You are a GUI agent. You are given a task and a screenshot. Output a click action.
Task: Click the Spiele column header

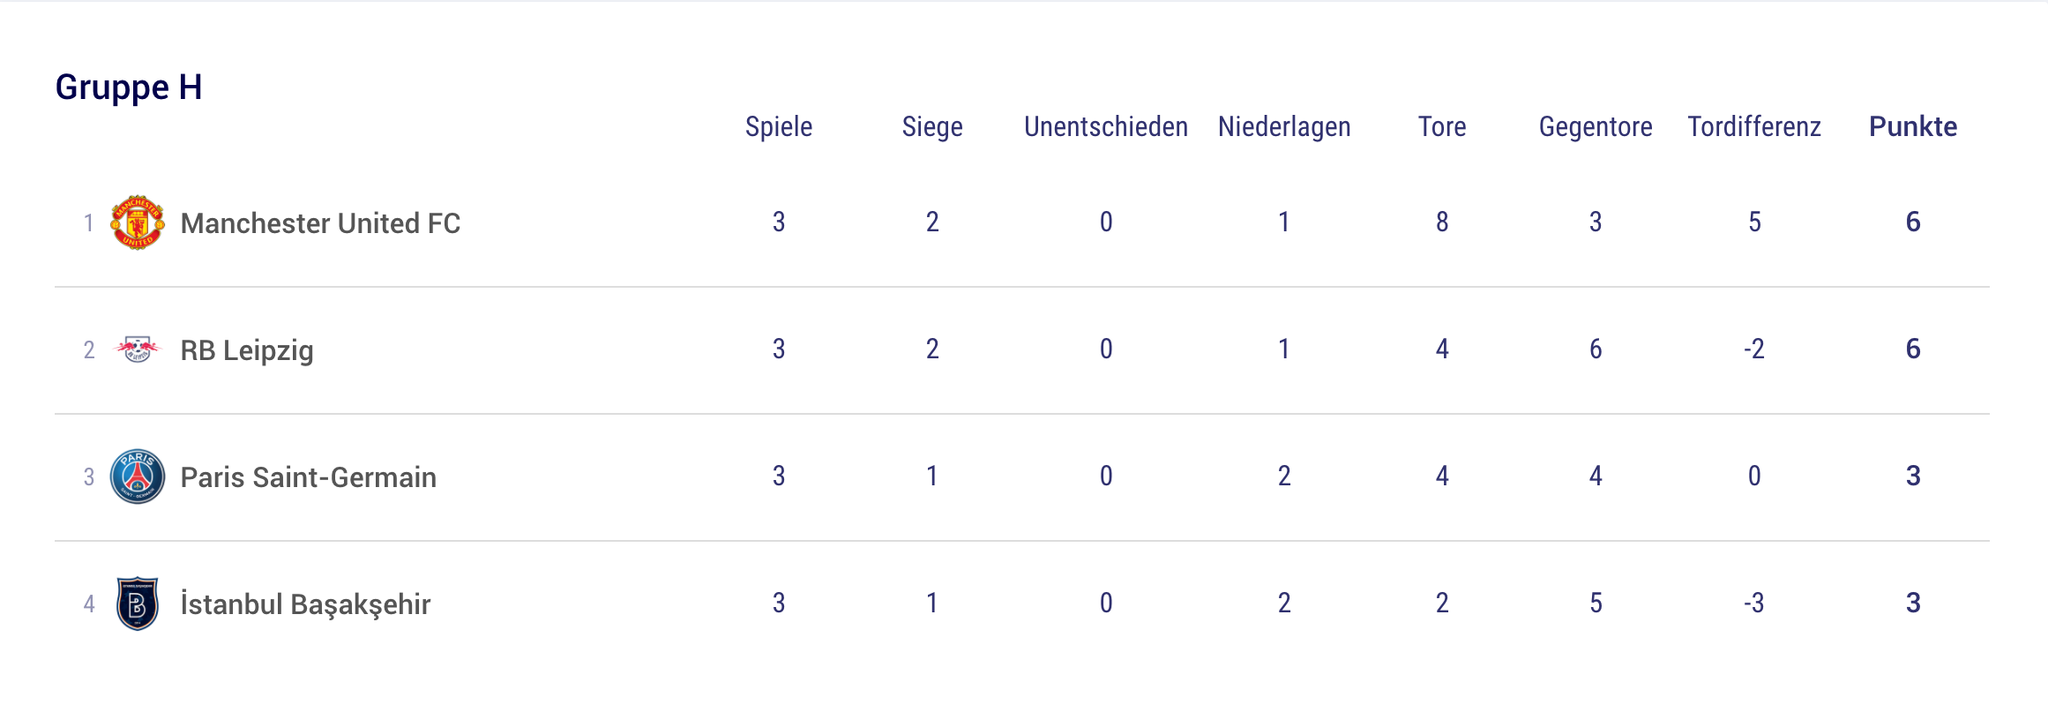(x=778, y=127)
